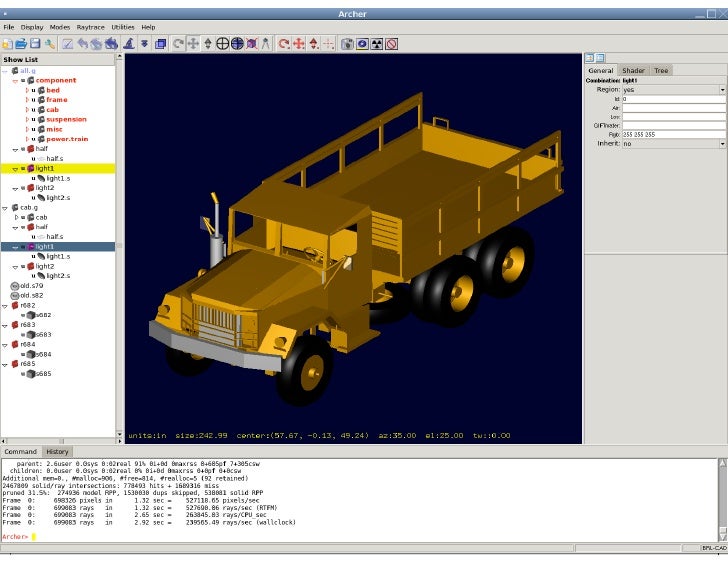The width and height of the screenshot is (728, 563).
Task: Click the save floppy disk icon
Action: click(34, 44)
